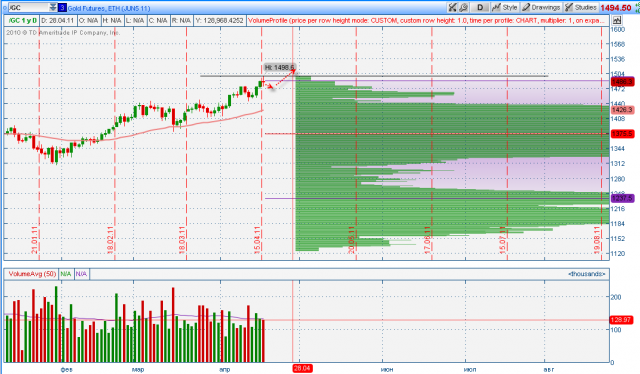Viewport: 640px width, 374px height.
Task: Expand the /GC symbol dropdown arrow
Action: pyautogui.click(x=53, y=8)
